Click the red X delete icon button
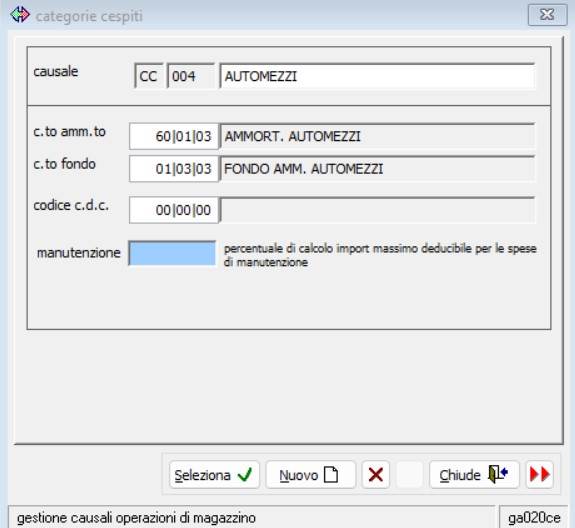The image size is (575, 528). pyautogui.click(x=376, y=475)
